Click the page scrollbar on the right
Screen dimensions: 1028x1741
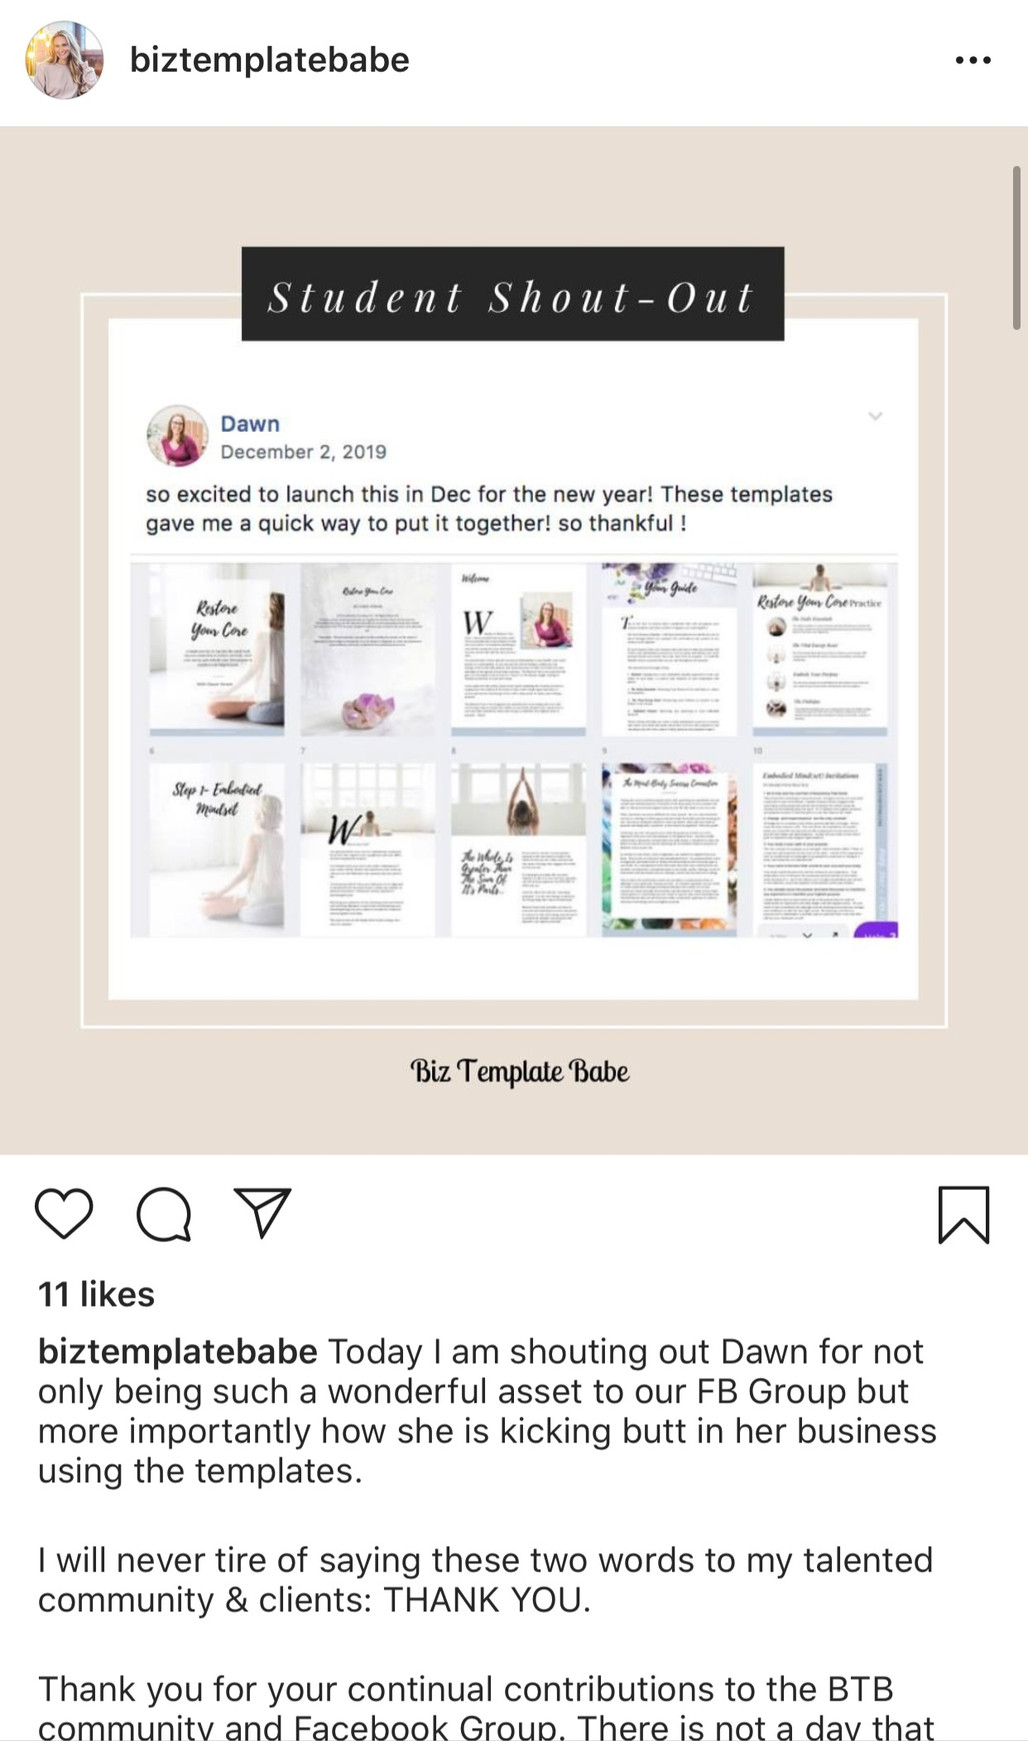pyautogui.click(x=1016, y=248)
